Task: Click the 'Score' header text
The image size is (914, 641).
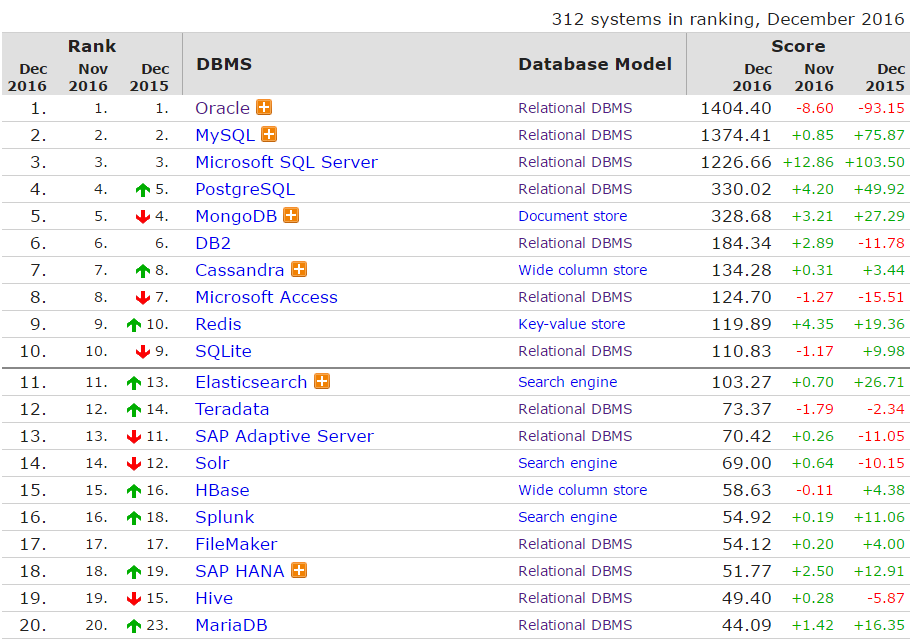Action: pos(798,46)
